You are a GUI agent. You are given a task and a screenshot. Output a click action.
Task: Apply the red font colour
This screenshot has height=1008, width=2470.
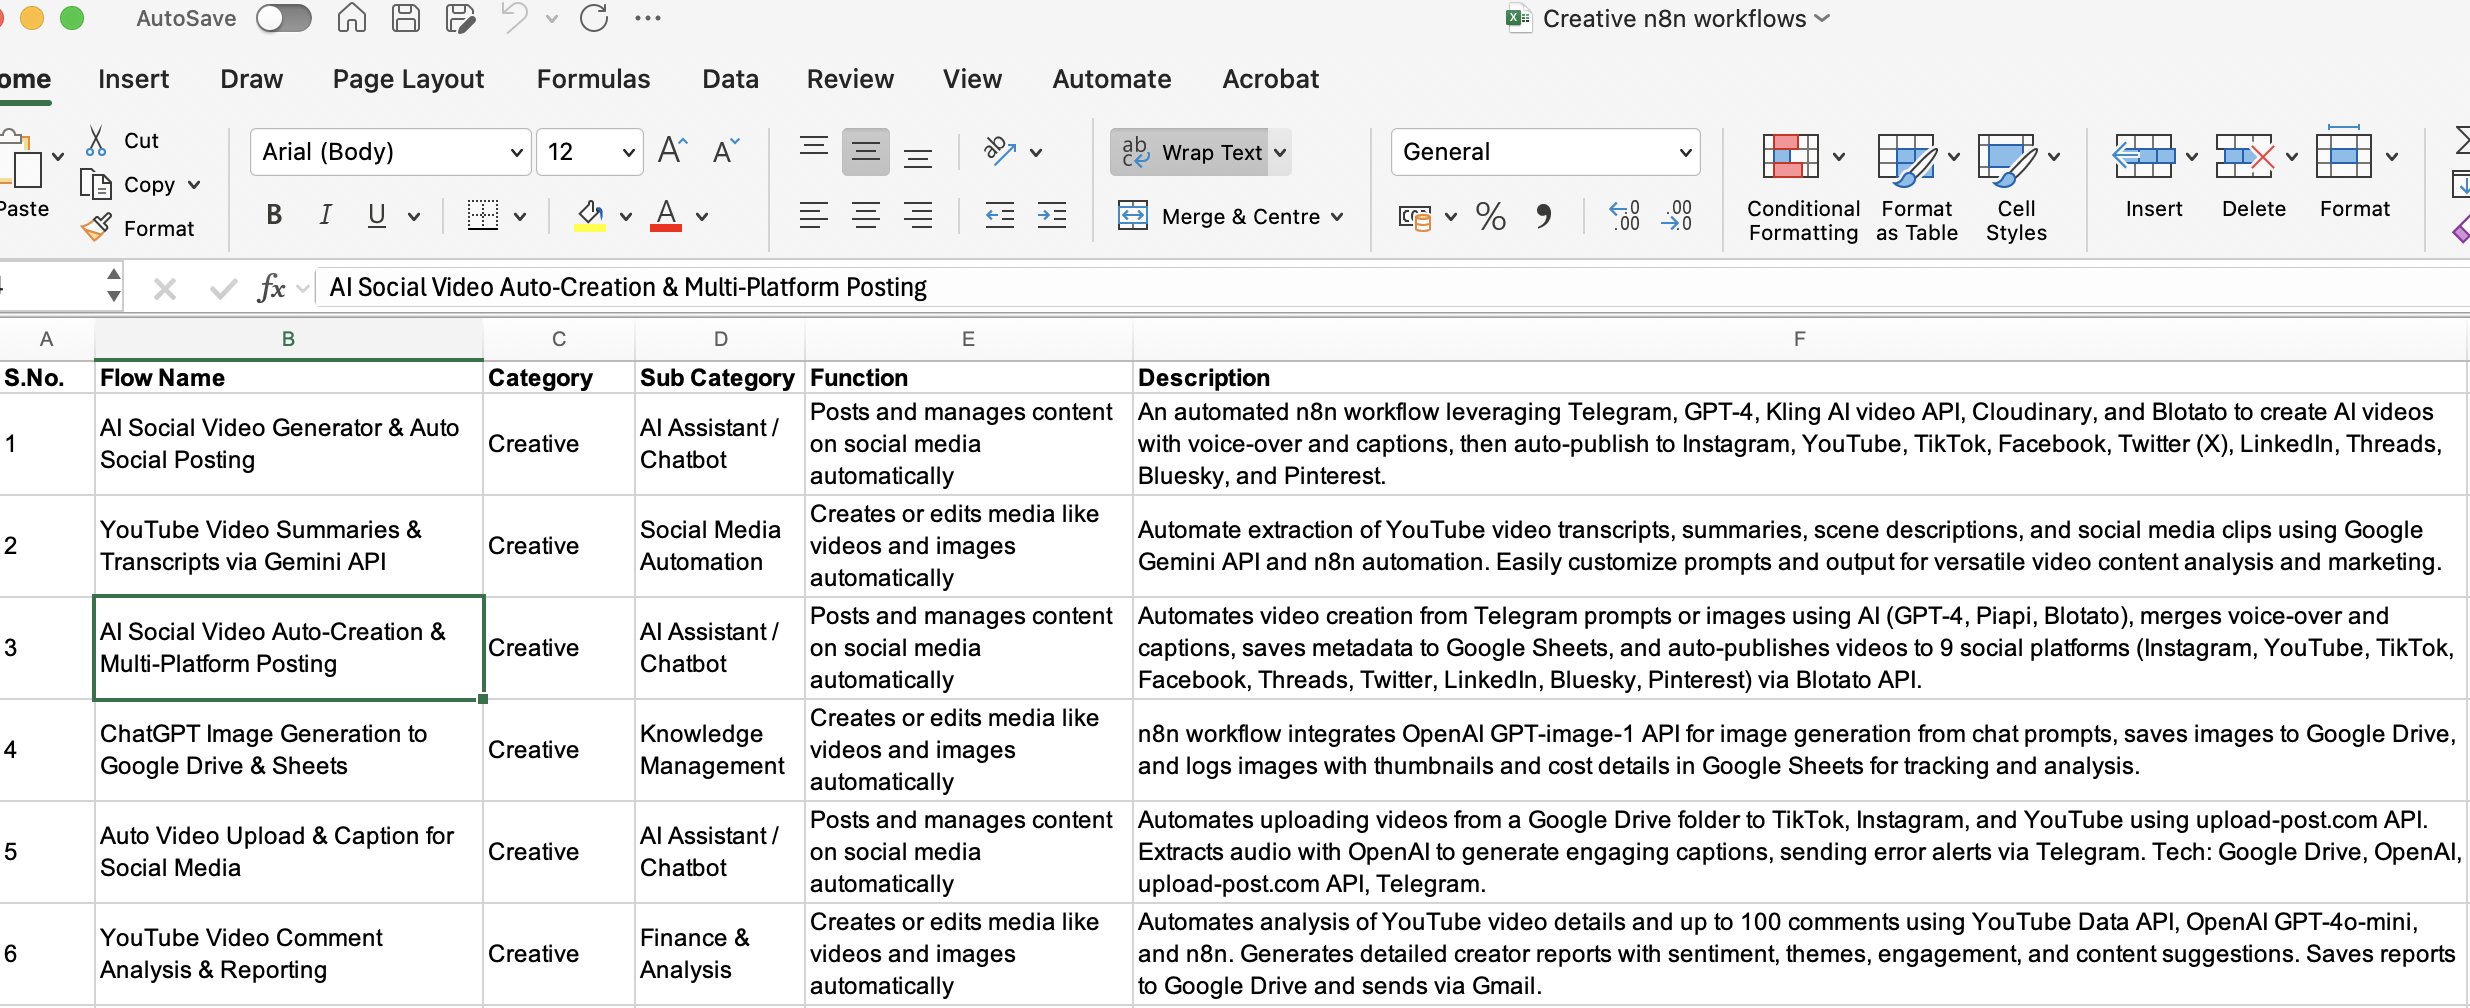[666, 215]
